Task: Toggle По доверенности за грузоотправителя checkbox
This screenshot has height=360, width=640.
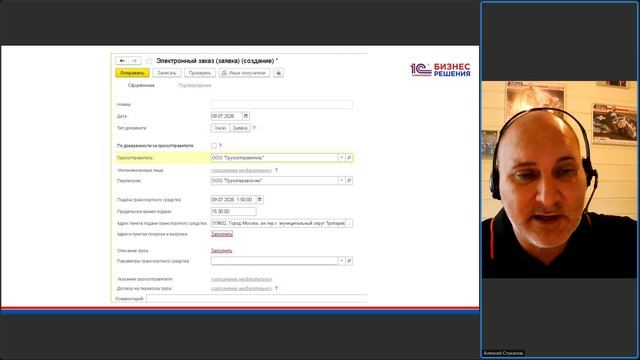Action: tap(214, 146)
